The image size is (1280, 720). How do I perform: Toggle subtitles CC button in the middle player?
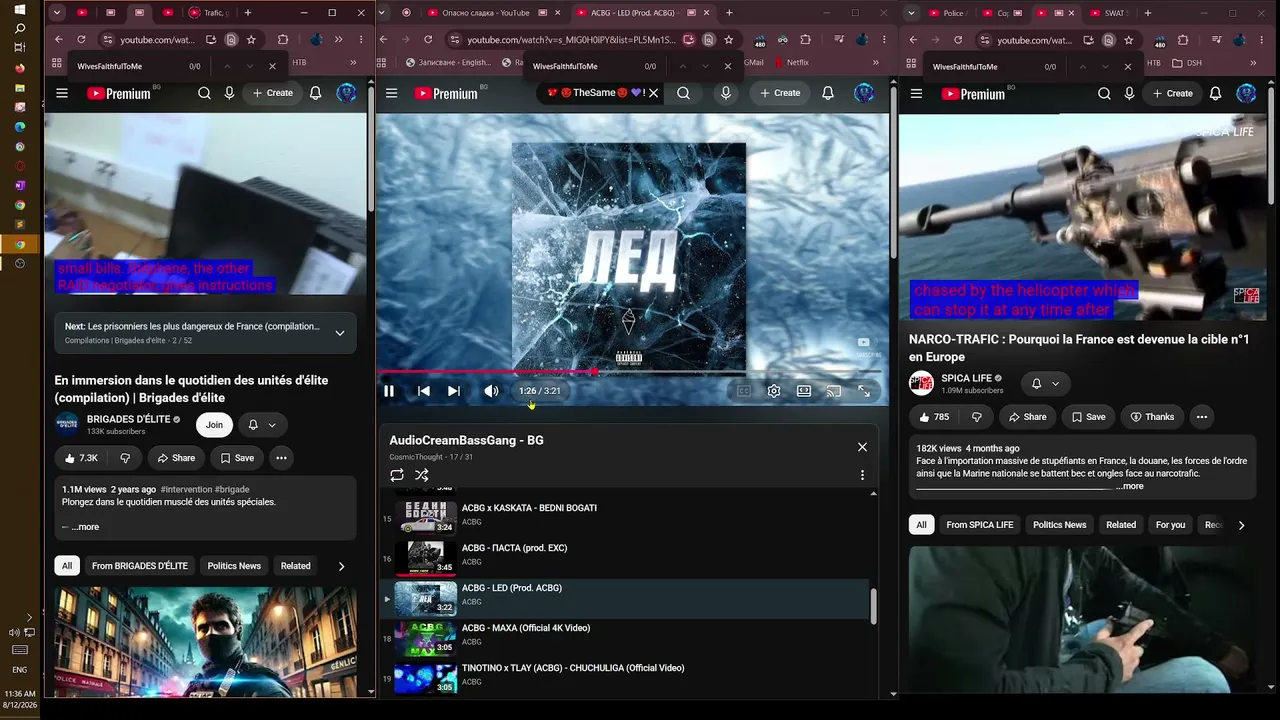pos(744,391)
